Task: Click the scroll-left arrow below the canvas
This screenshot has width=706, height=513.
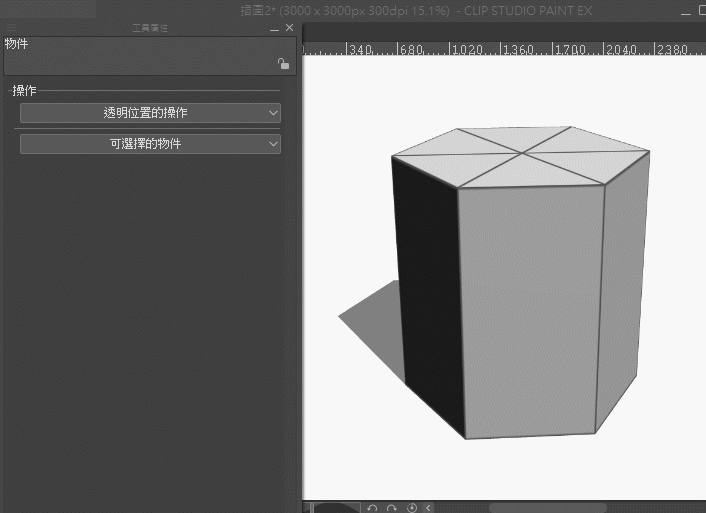Action: (x=429, y=508)
